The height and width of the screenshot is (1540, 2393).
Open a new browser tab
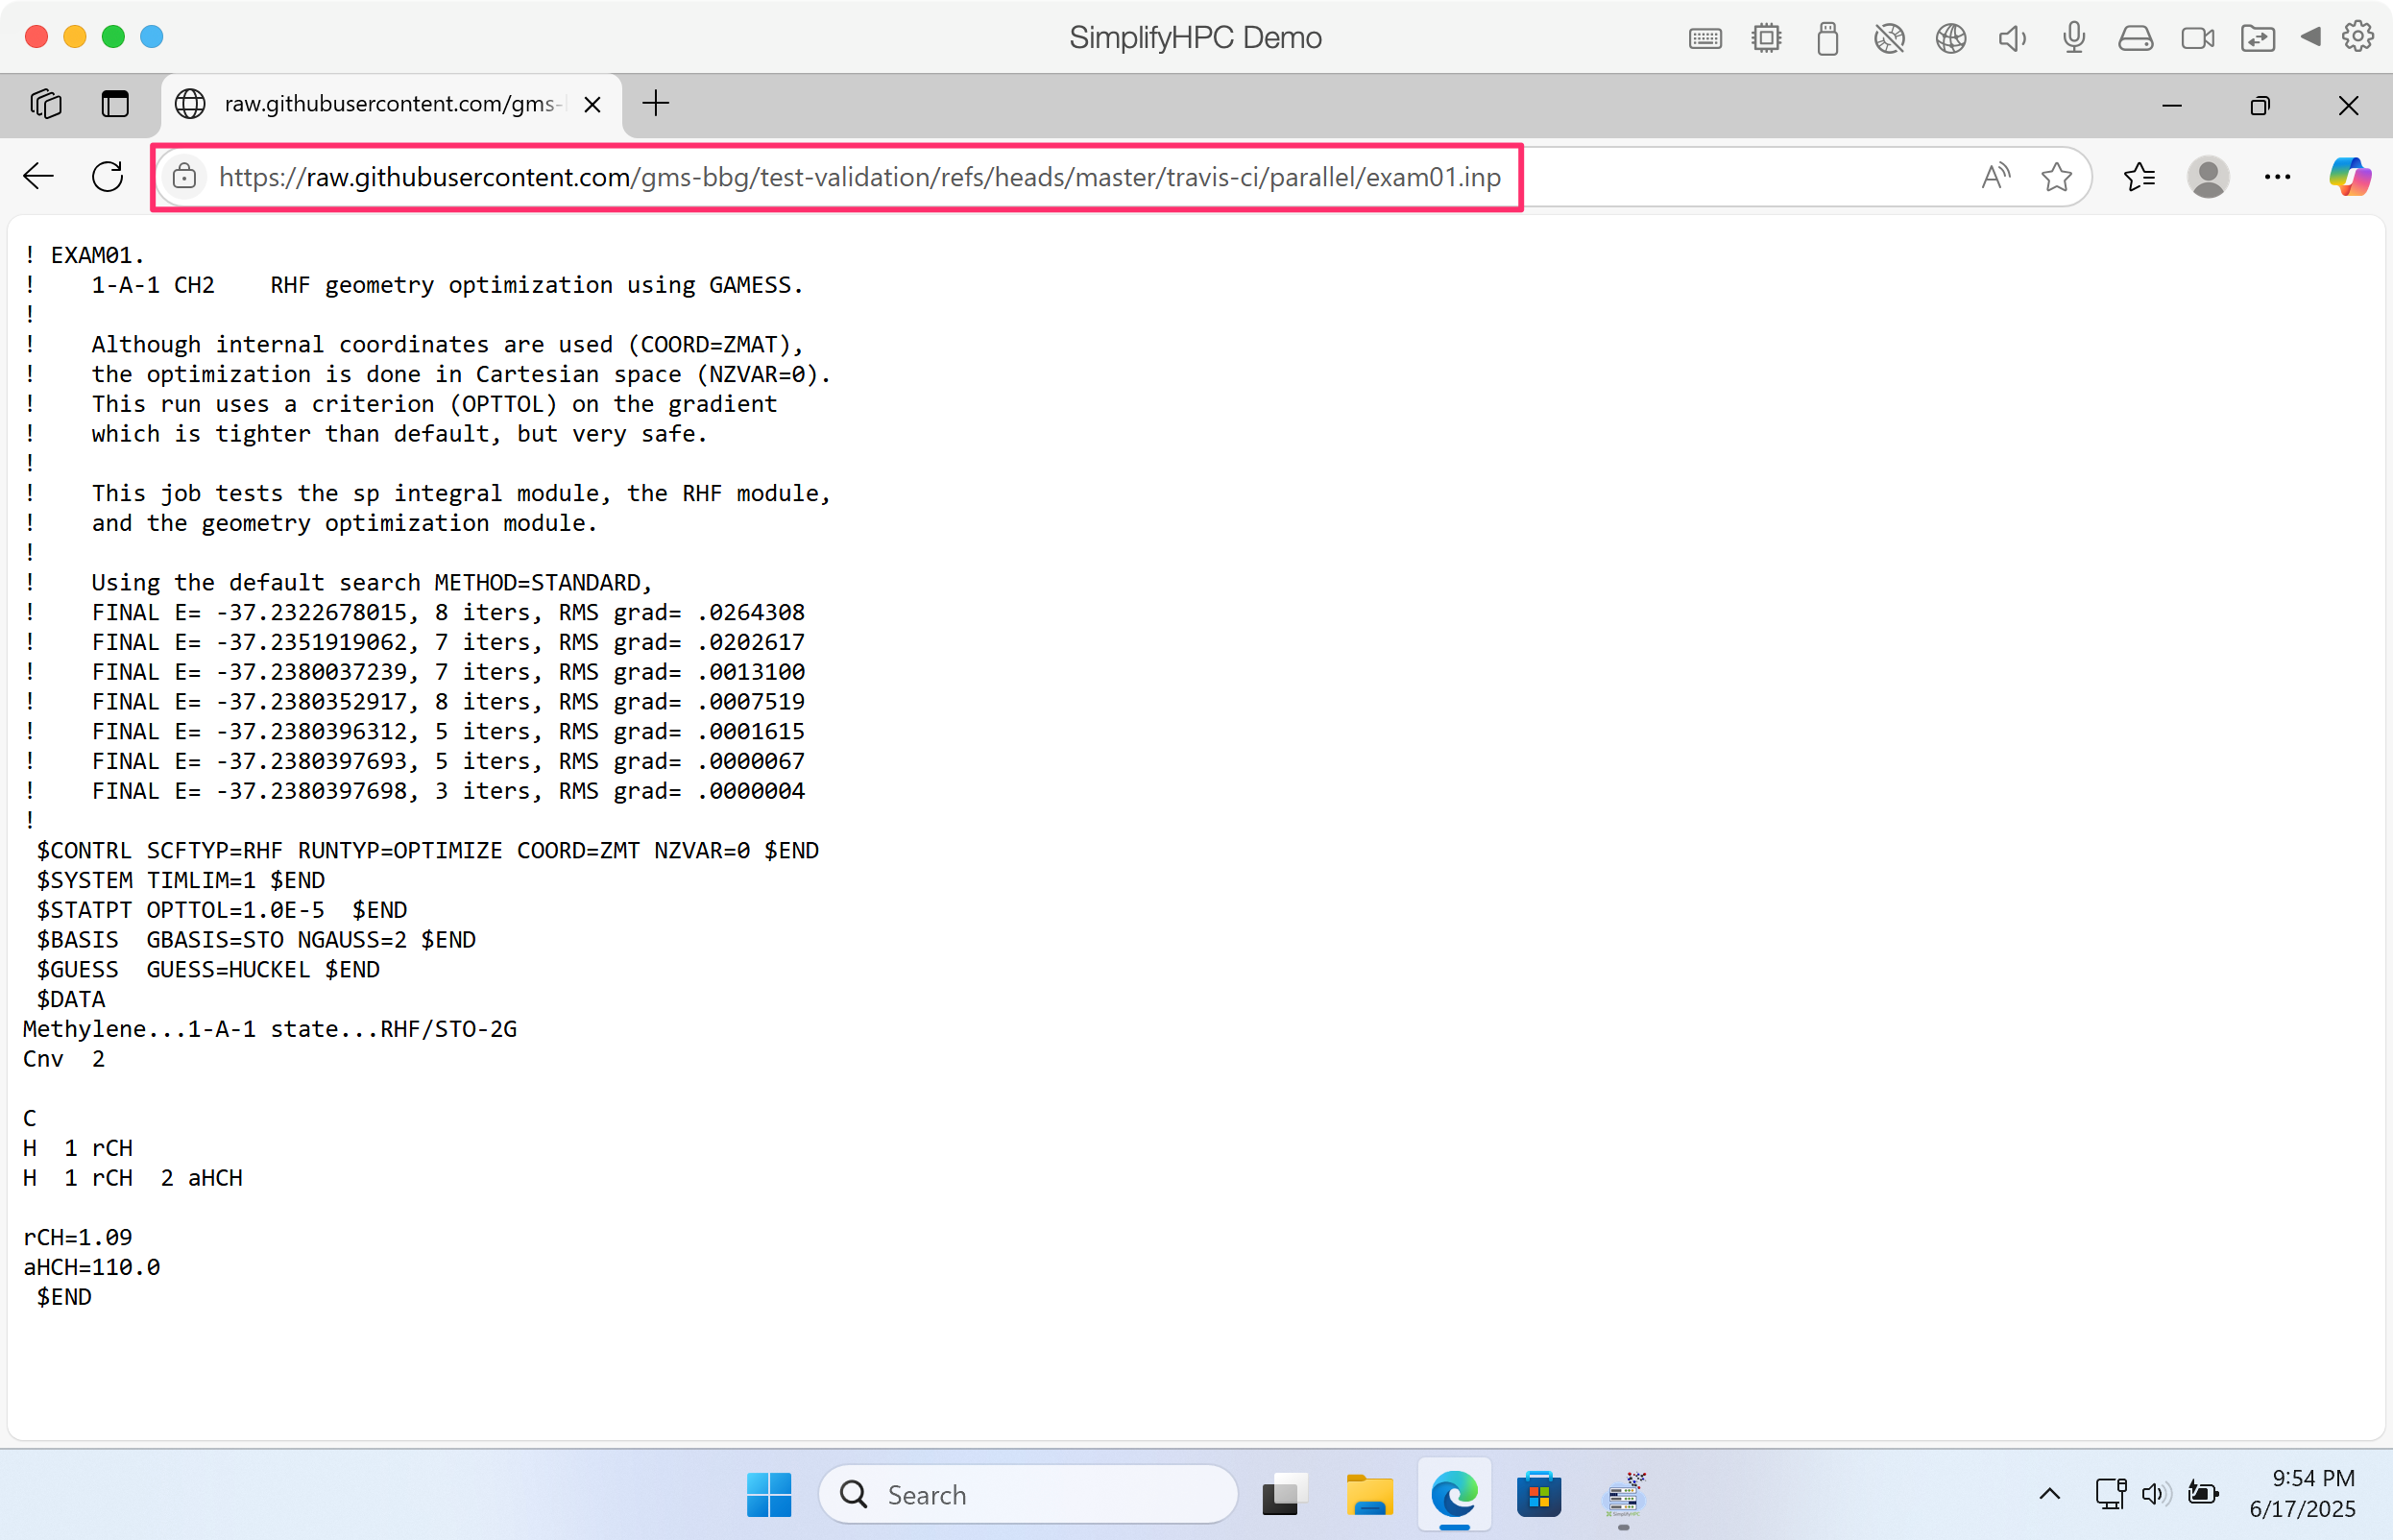[x=656, y=104]
